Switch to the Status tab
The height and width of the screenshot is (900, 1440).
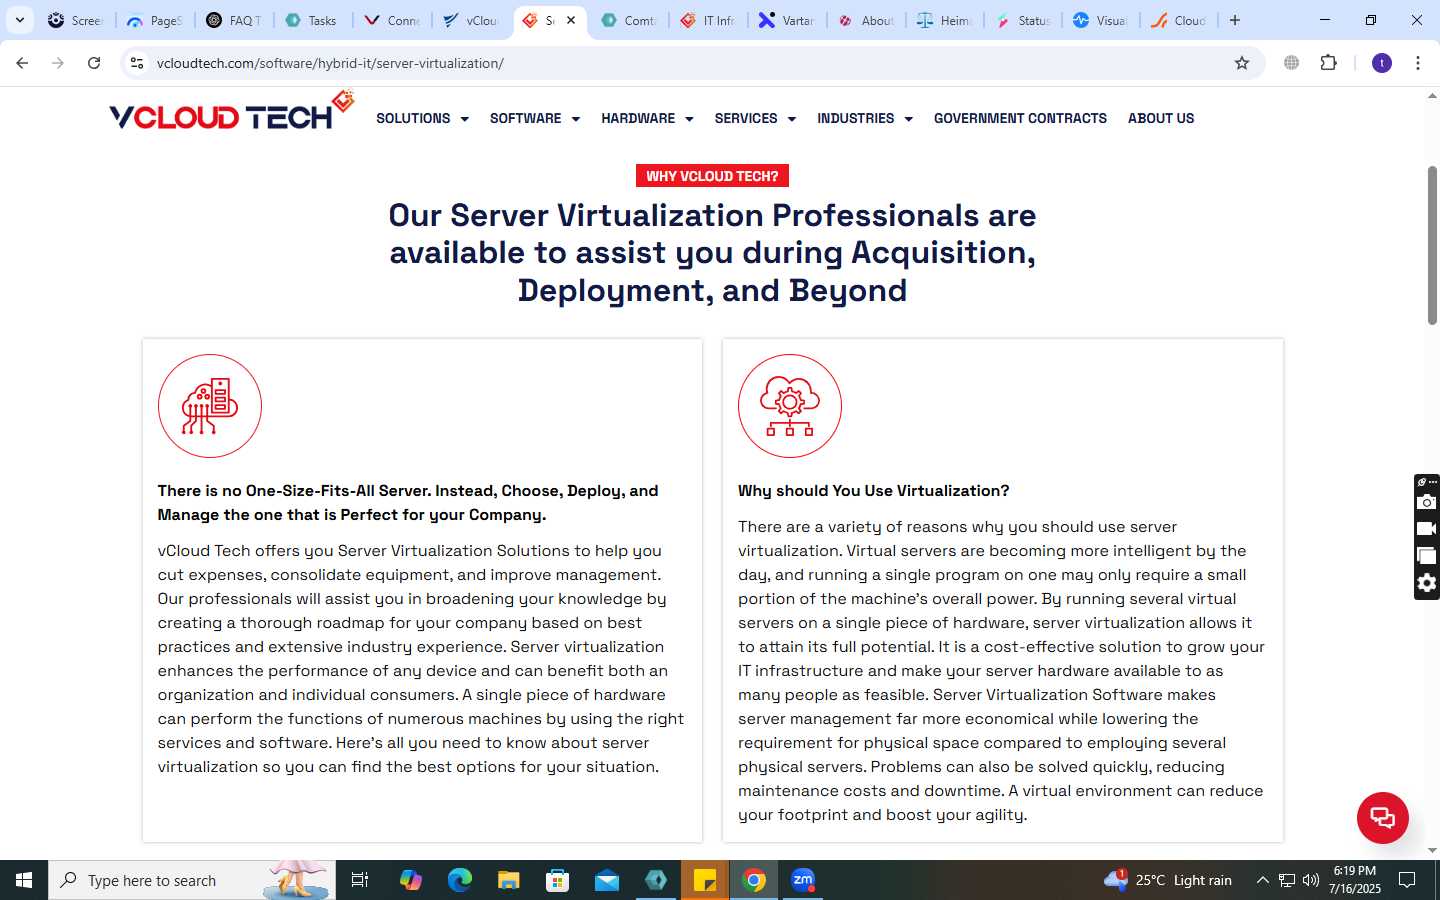(1024, 20)
